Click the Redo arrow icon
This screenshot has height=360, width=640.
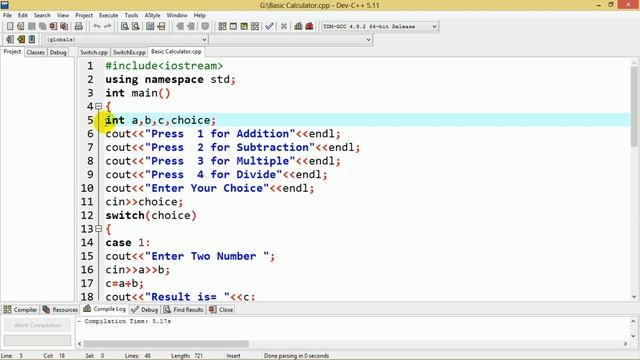pyautogui.click(x=107, y=26)
